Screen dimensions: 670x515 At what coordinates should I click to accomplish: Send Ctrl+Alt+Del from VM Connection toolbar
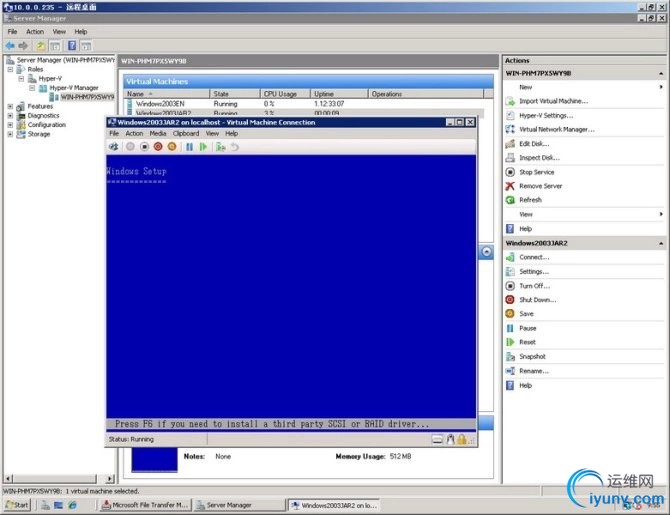[114, 147]
